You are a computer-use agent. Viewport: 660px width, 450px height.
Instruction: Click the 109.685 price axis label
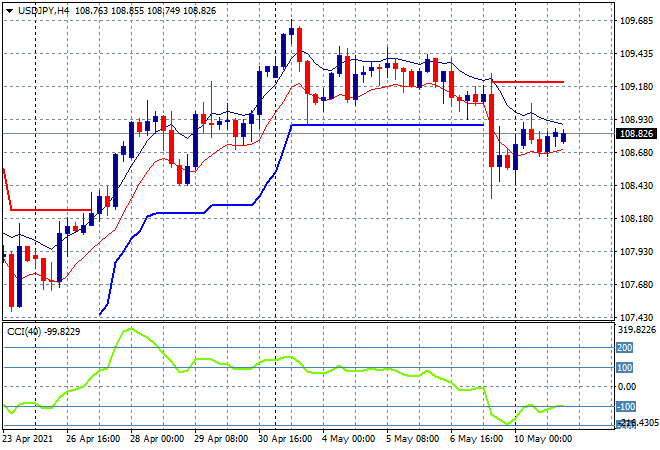636,20
